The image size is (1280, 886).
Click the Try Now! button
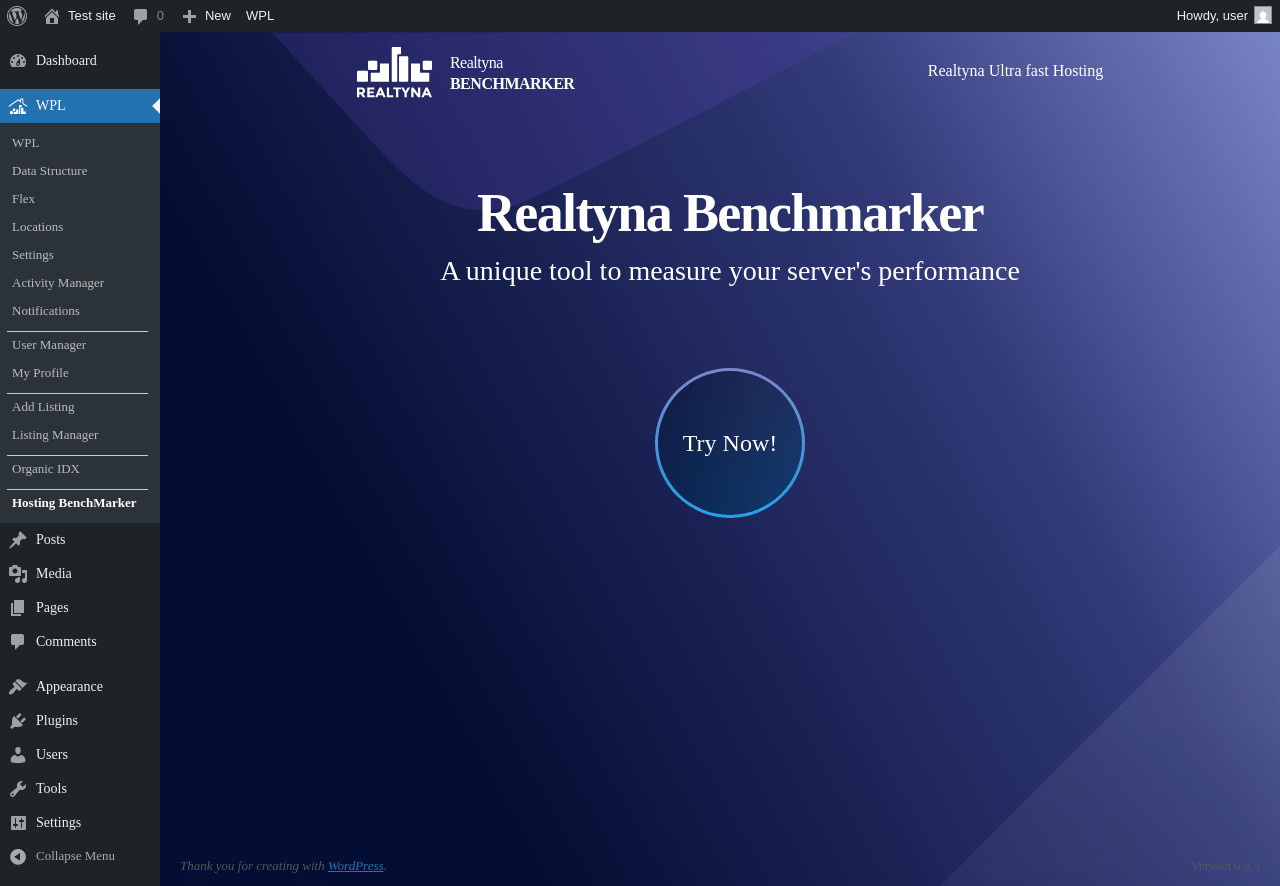pyautogui.click(x=730, y=443)
